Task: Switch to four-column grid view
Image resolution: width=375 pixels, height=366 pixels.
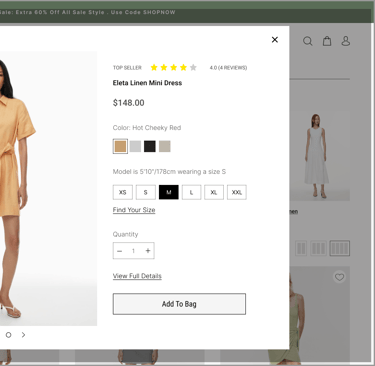Action: 340,248
